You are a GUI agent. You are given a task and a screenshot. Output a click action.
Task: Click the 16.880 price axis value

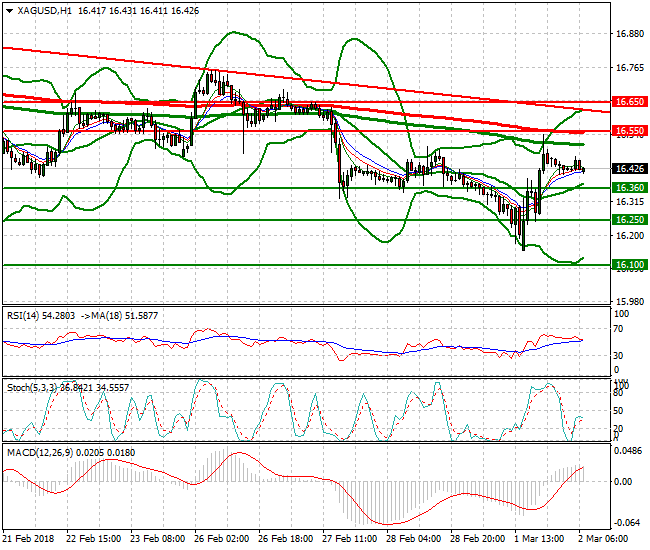tap(630, 34)
